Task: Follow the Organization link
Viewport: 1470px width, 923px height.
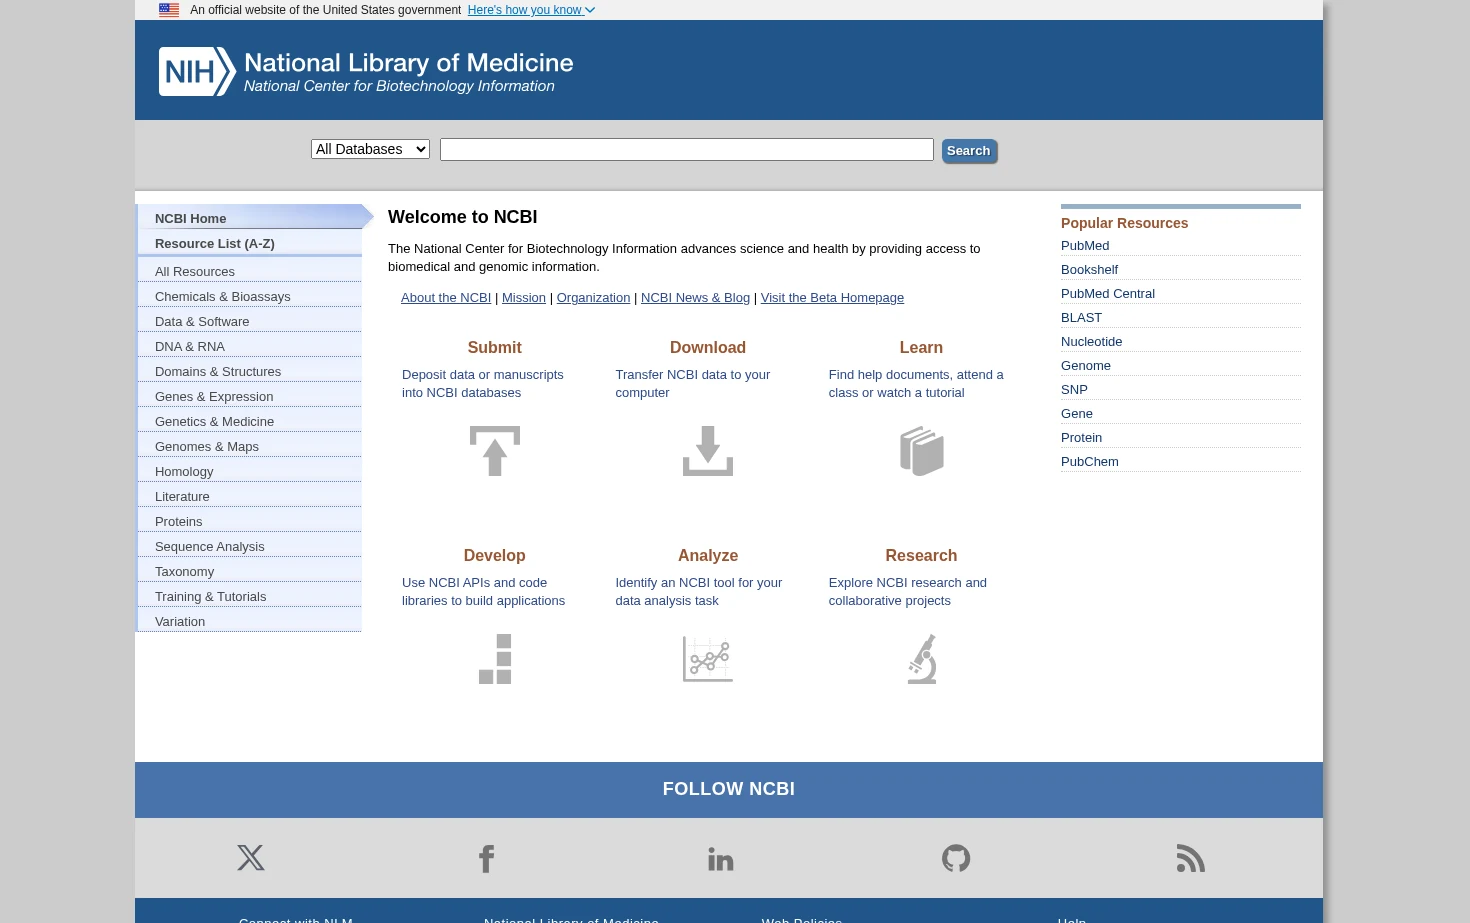Action: [593, 298]
